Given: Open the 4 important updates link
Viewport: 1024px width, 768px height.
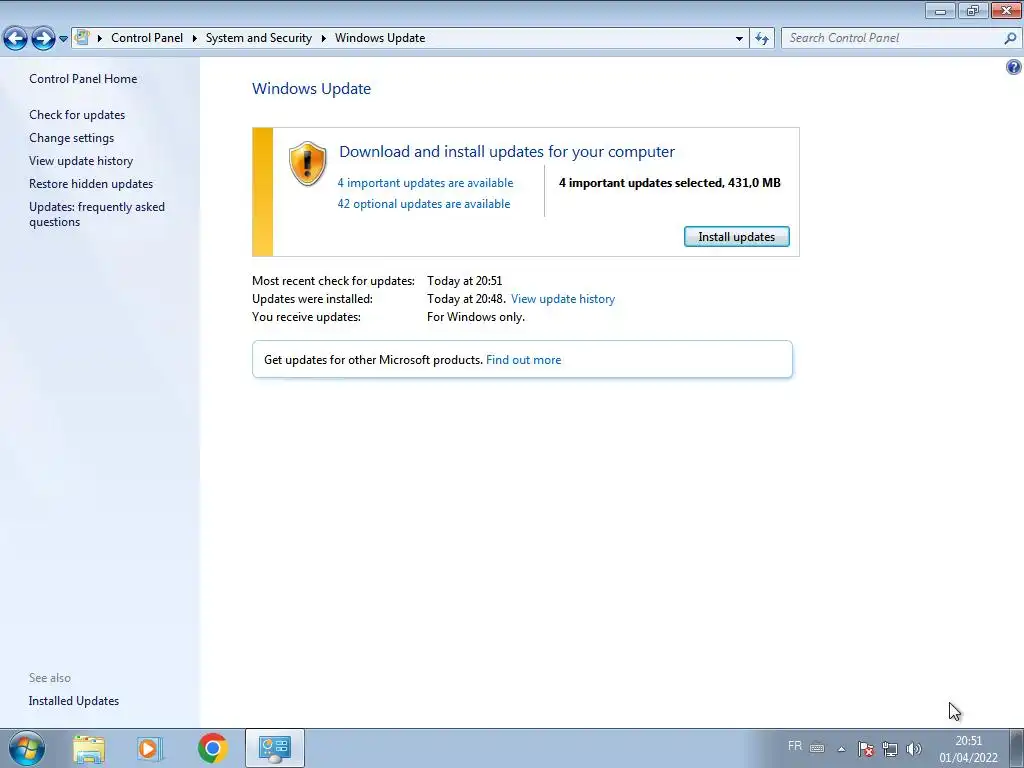Looking at the screenshot, I should point(425,183).
